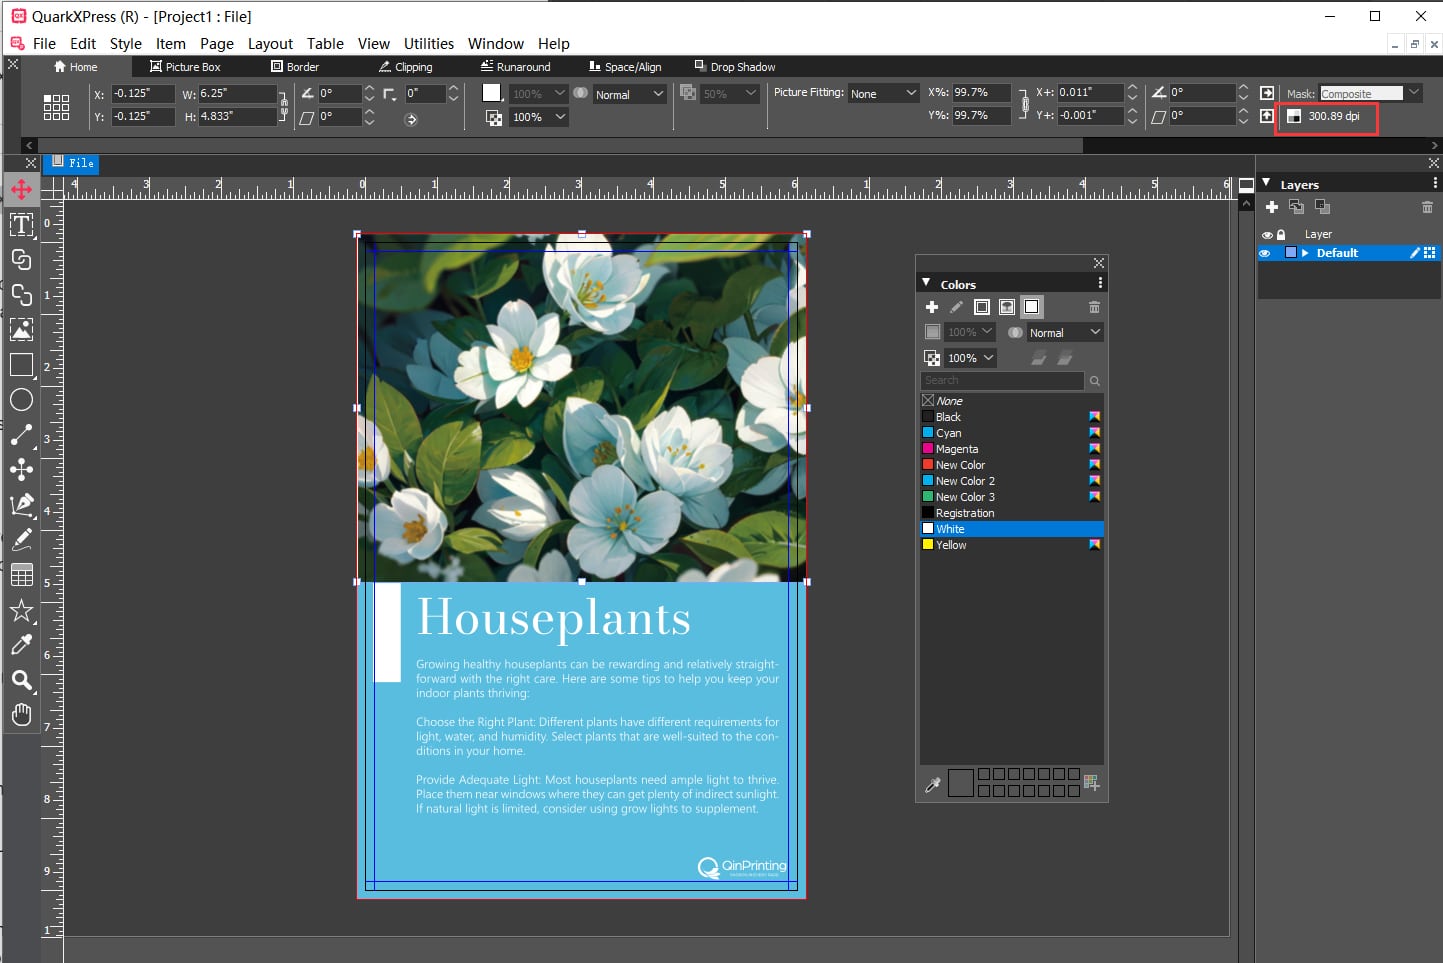1443x963 pixels.
Task: Pick the Line tool
Action: (21, 434)
